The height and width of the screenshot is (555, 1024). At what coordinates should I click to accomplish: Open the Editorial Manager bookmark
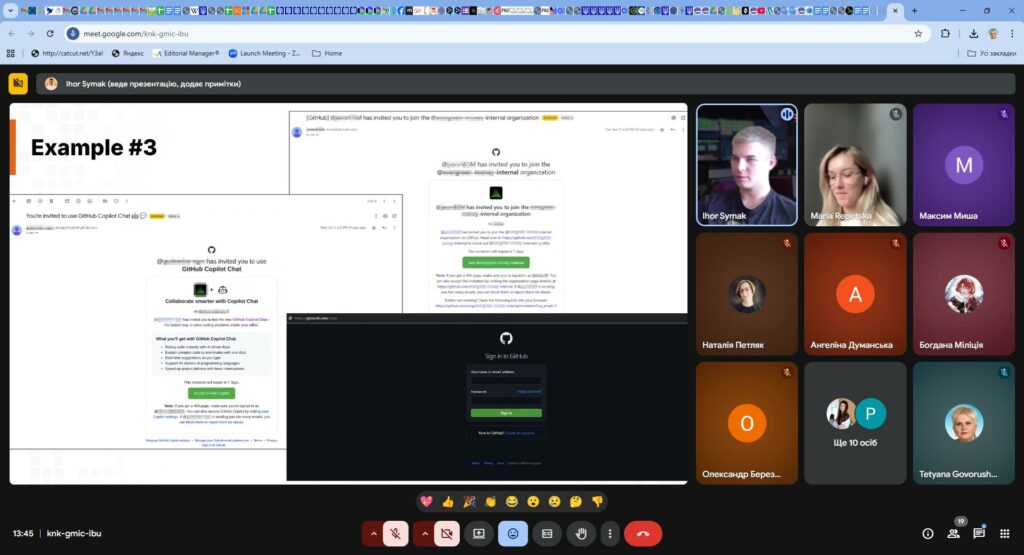click(184, 53)
